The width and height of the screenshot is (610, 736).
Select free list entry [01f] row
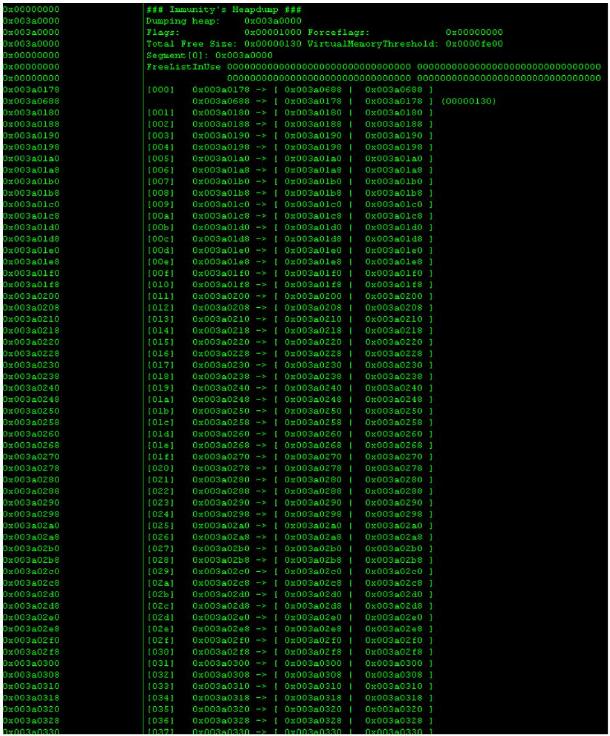pyautogui.click(x=290, y=457)
